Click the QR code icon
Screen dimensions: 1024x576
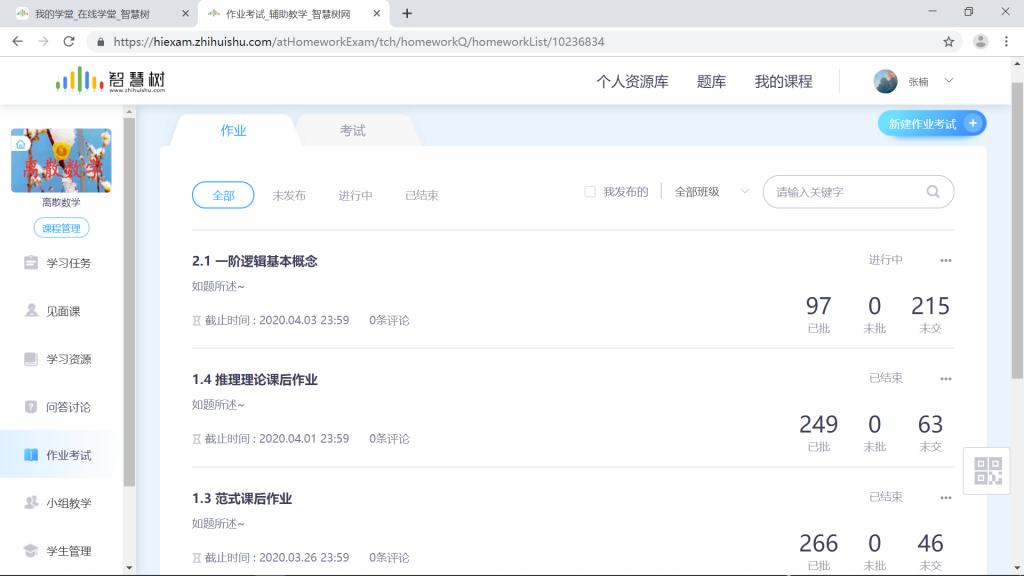(987, 470)
